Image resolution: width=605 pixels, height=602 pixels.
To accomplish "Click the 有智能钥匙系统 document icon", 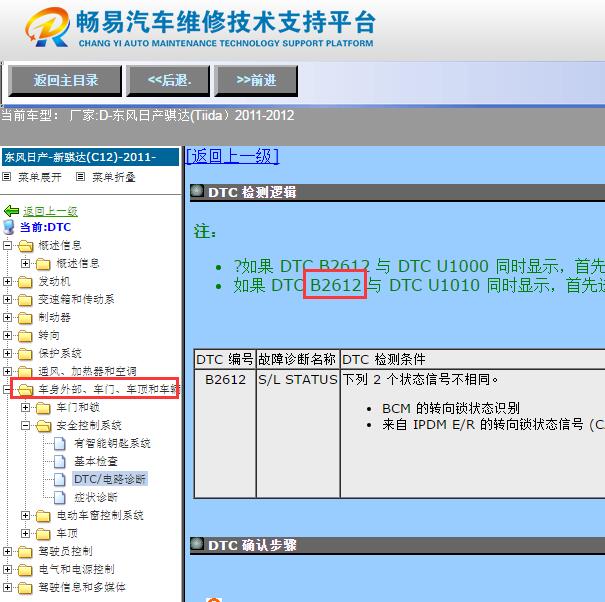I will tap(60, 443).
